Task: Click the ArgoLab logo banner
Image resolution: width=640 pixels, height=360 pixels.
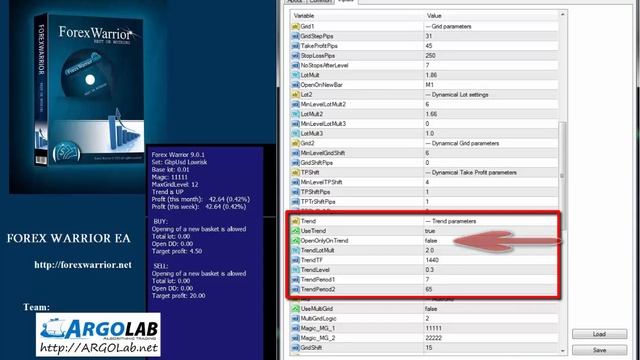Action: [x=98, y=335]
